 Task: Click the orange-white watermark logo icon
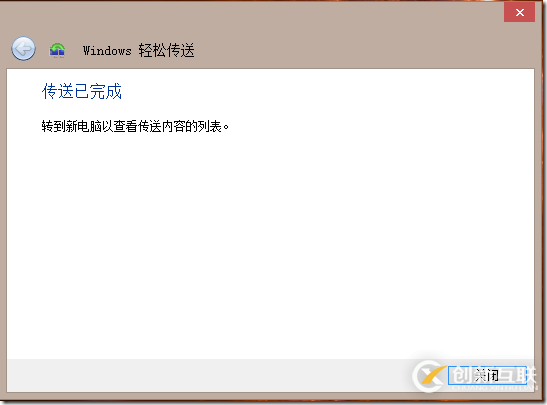coord(429,376)
